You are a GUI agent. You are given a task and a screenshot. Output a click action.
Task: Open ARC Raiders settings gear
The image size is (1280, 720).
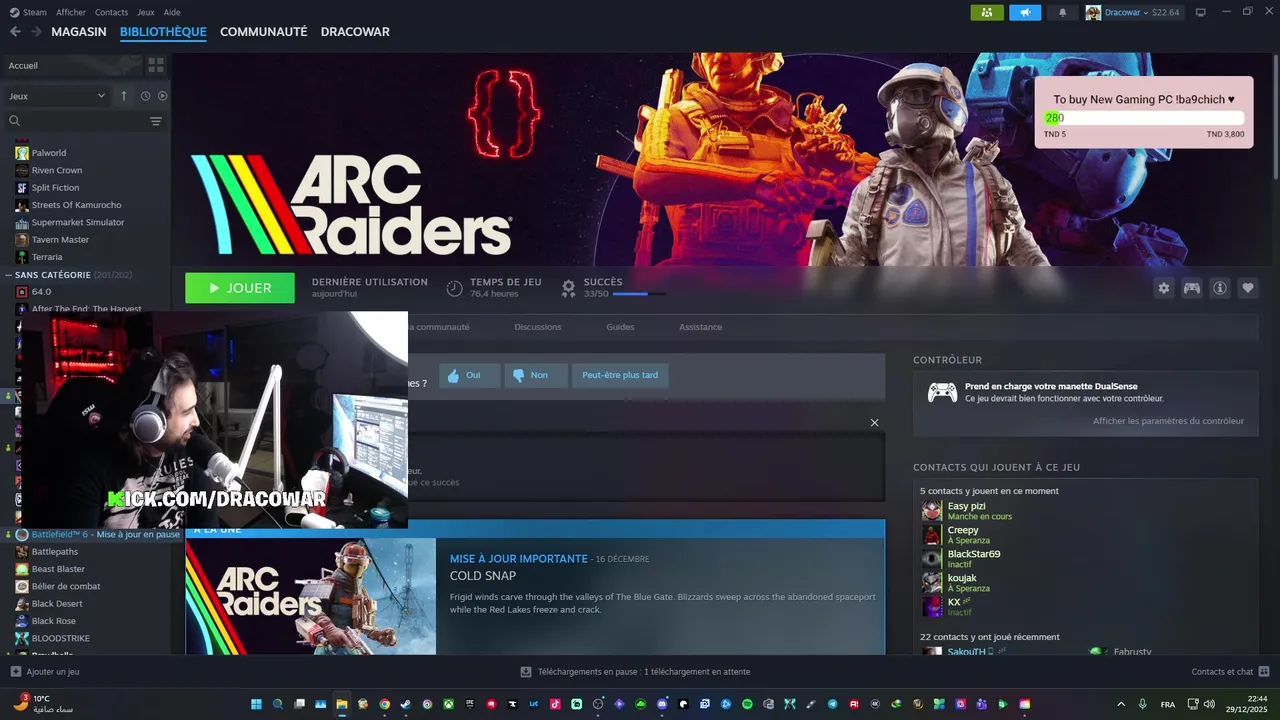click(x=1164, y=288)
